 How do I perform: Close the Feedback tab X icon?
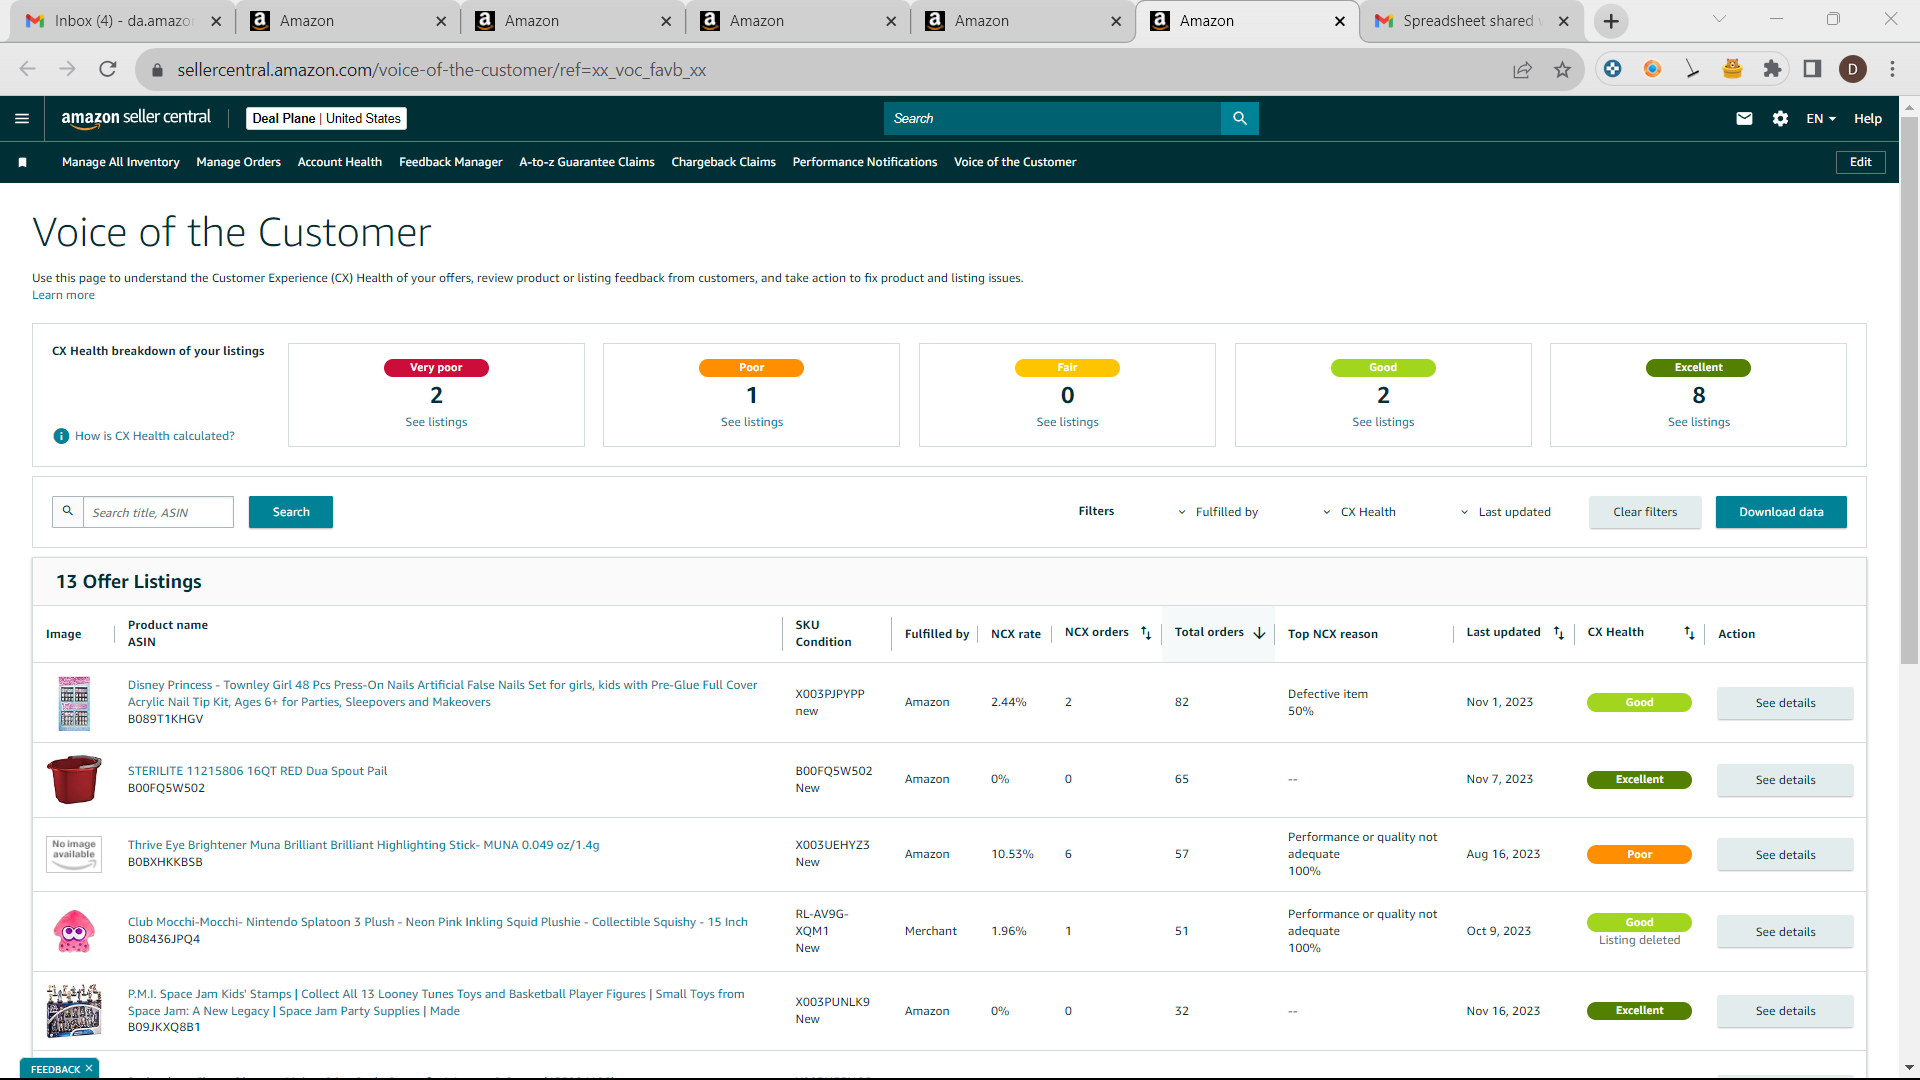(89, 1068)
